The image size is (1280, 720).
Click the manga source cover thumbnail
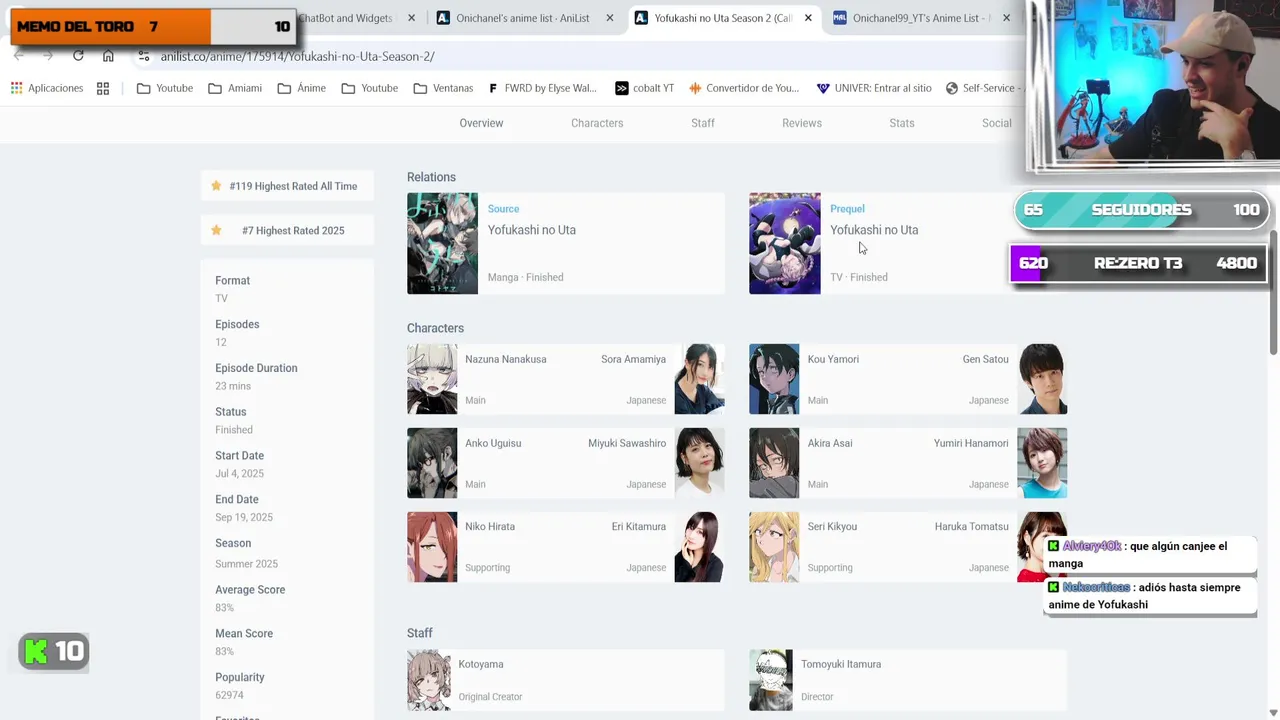pos(442,243)
